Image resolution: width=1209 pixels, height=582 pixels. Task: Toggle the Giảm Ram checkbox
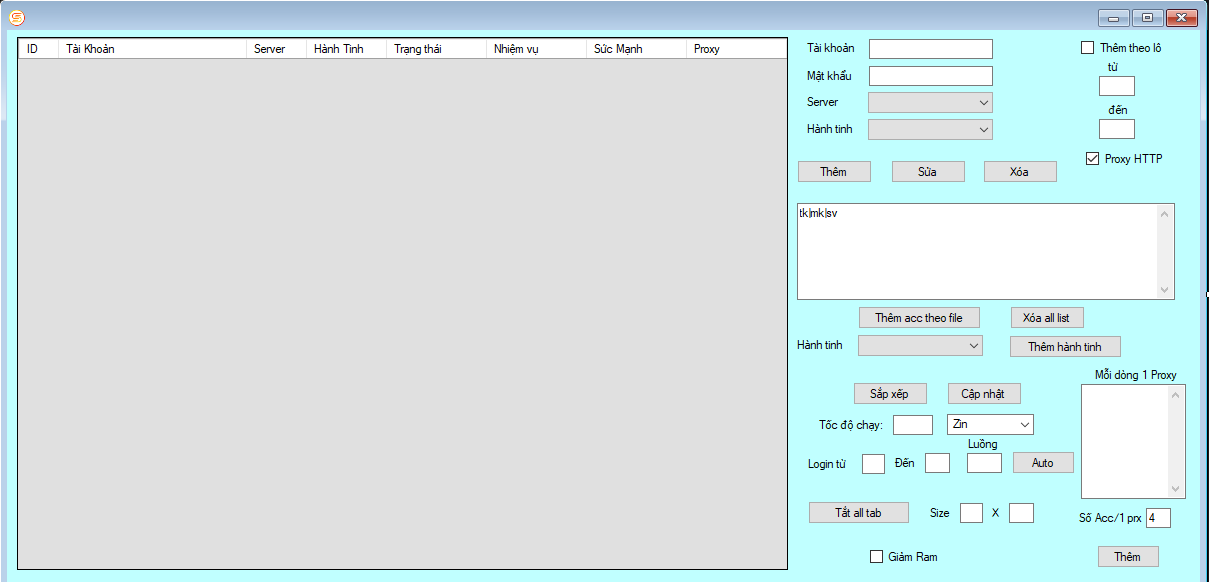coord(876,556)
